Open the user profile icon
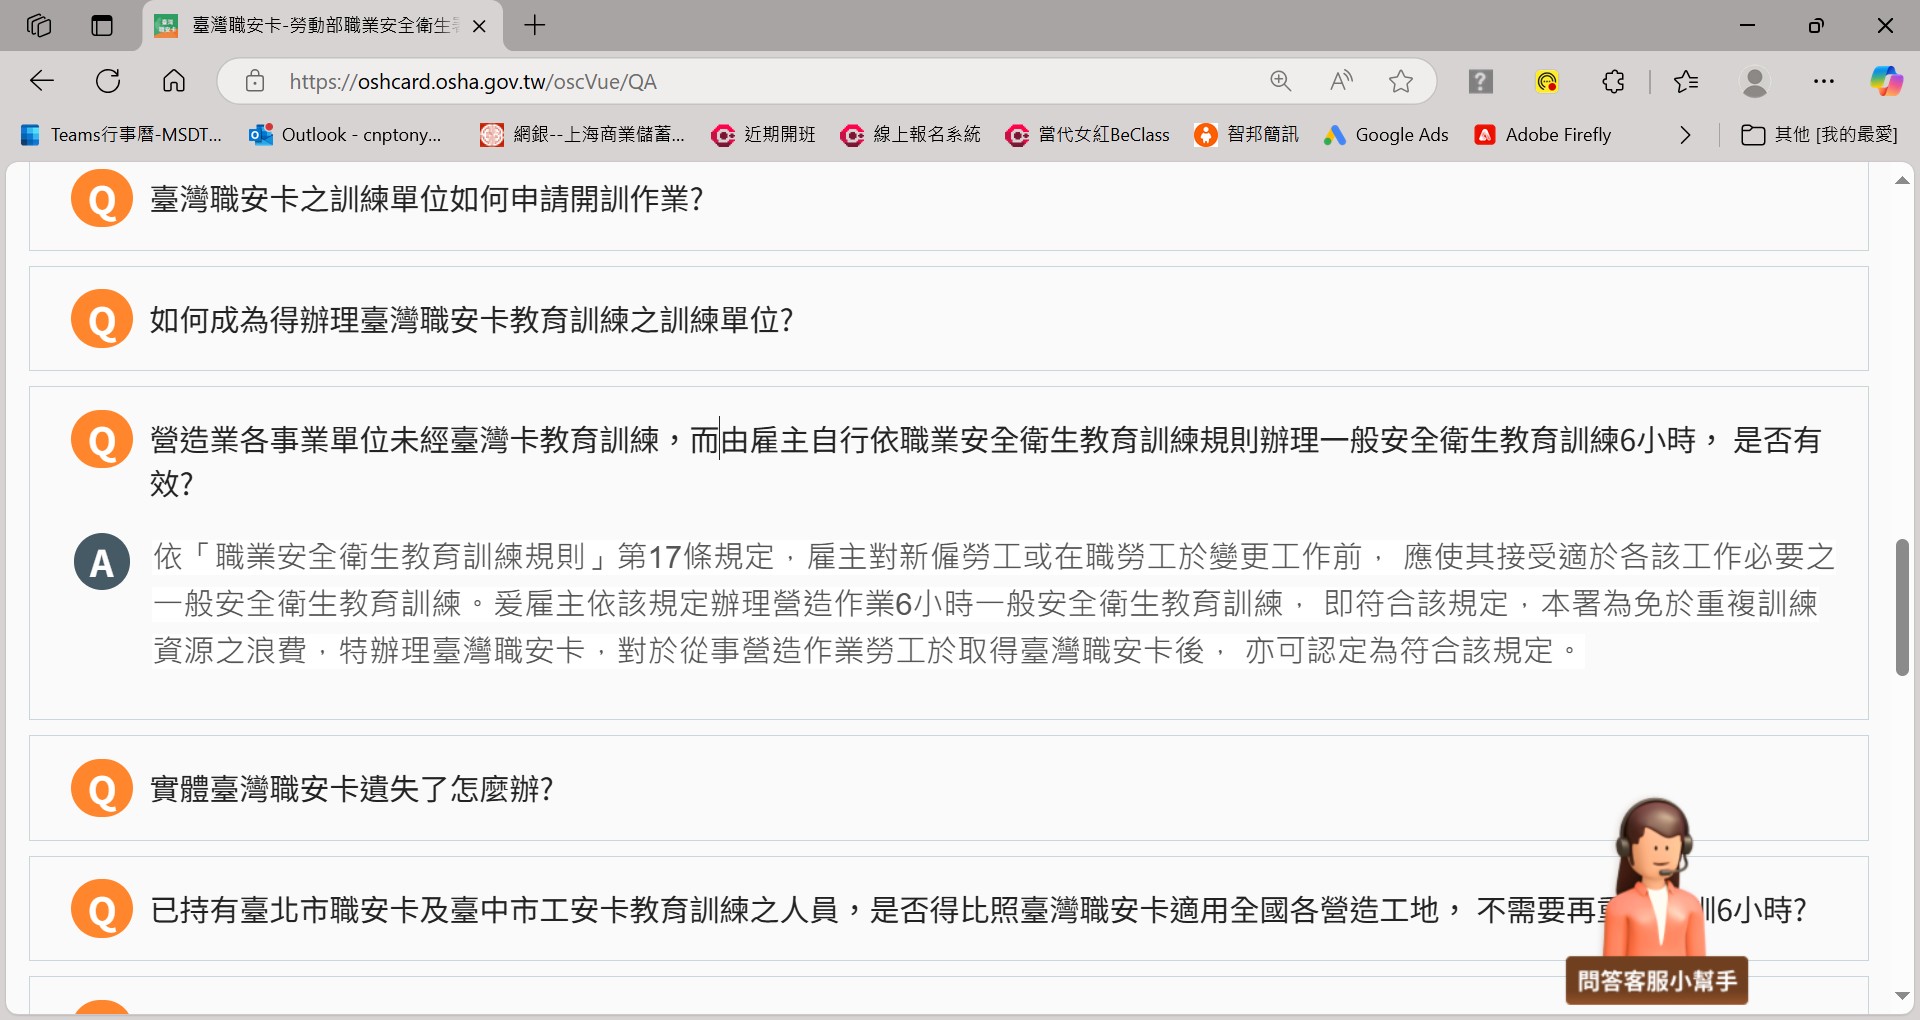Screen dimensions: 1920x1020 coord(1755,81)
